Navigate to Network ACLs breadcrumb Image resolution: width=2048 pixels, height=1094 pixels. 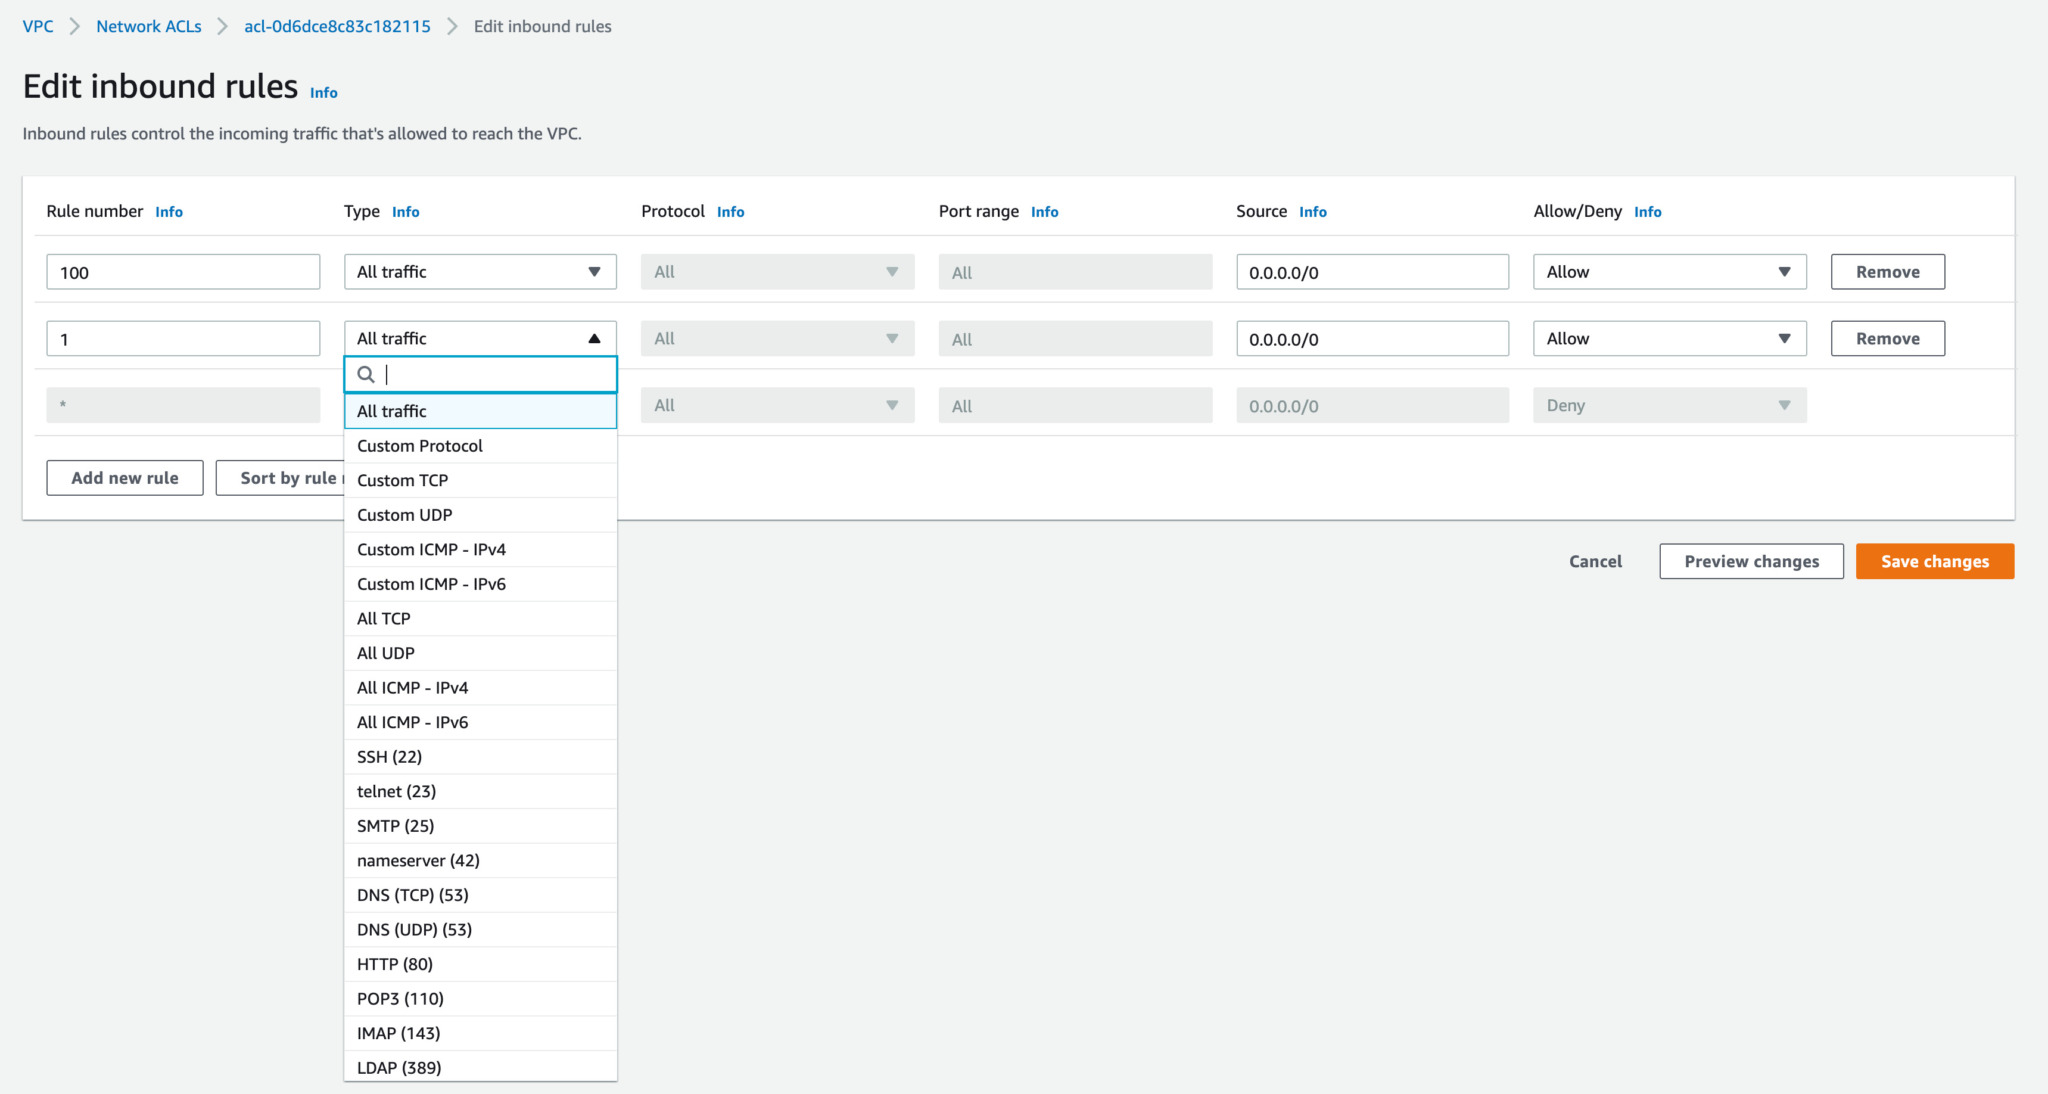tap(147, 26)
